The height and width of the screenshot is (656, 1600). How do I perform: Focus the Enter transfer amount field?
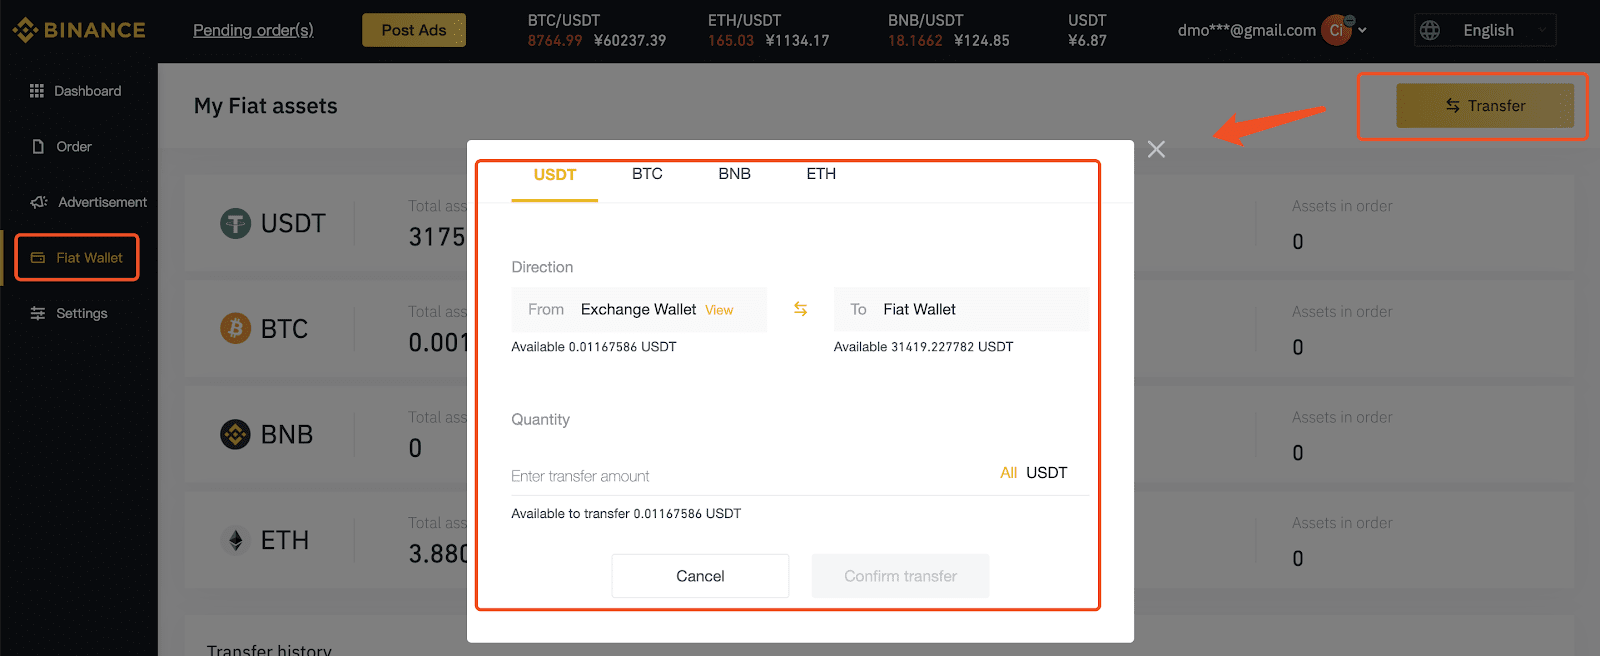pos(750,476)
